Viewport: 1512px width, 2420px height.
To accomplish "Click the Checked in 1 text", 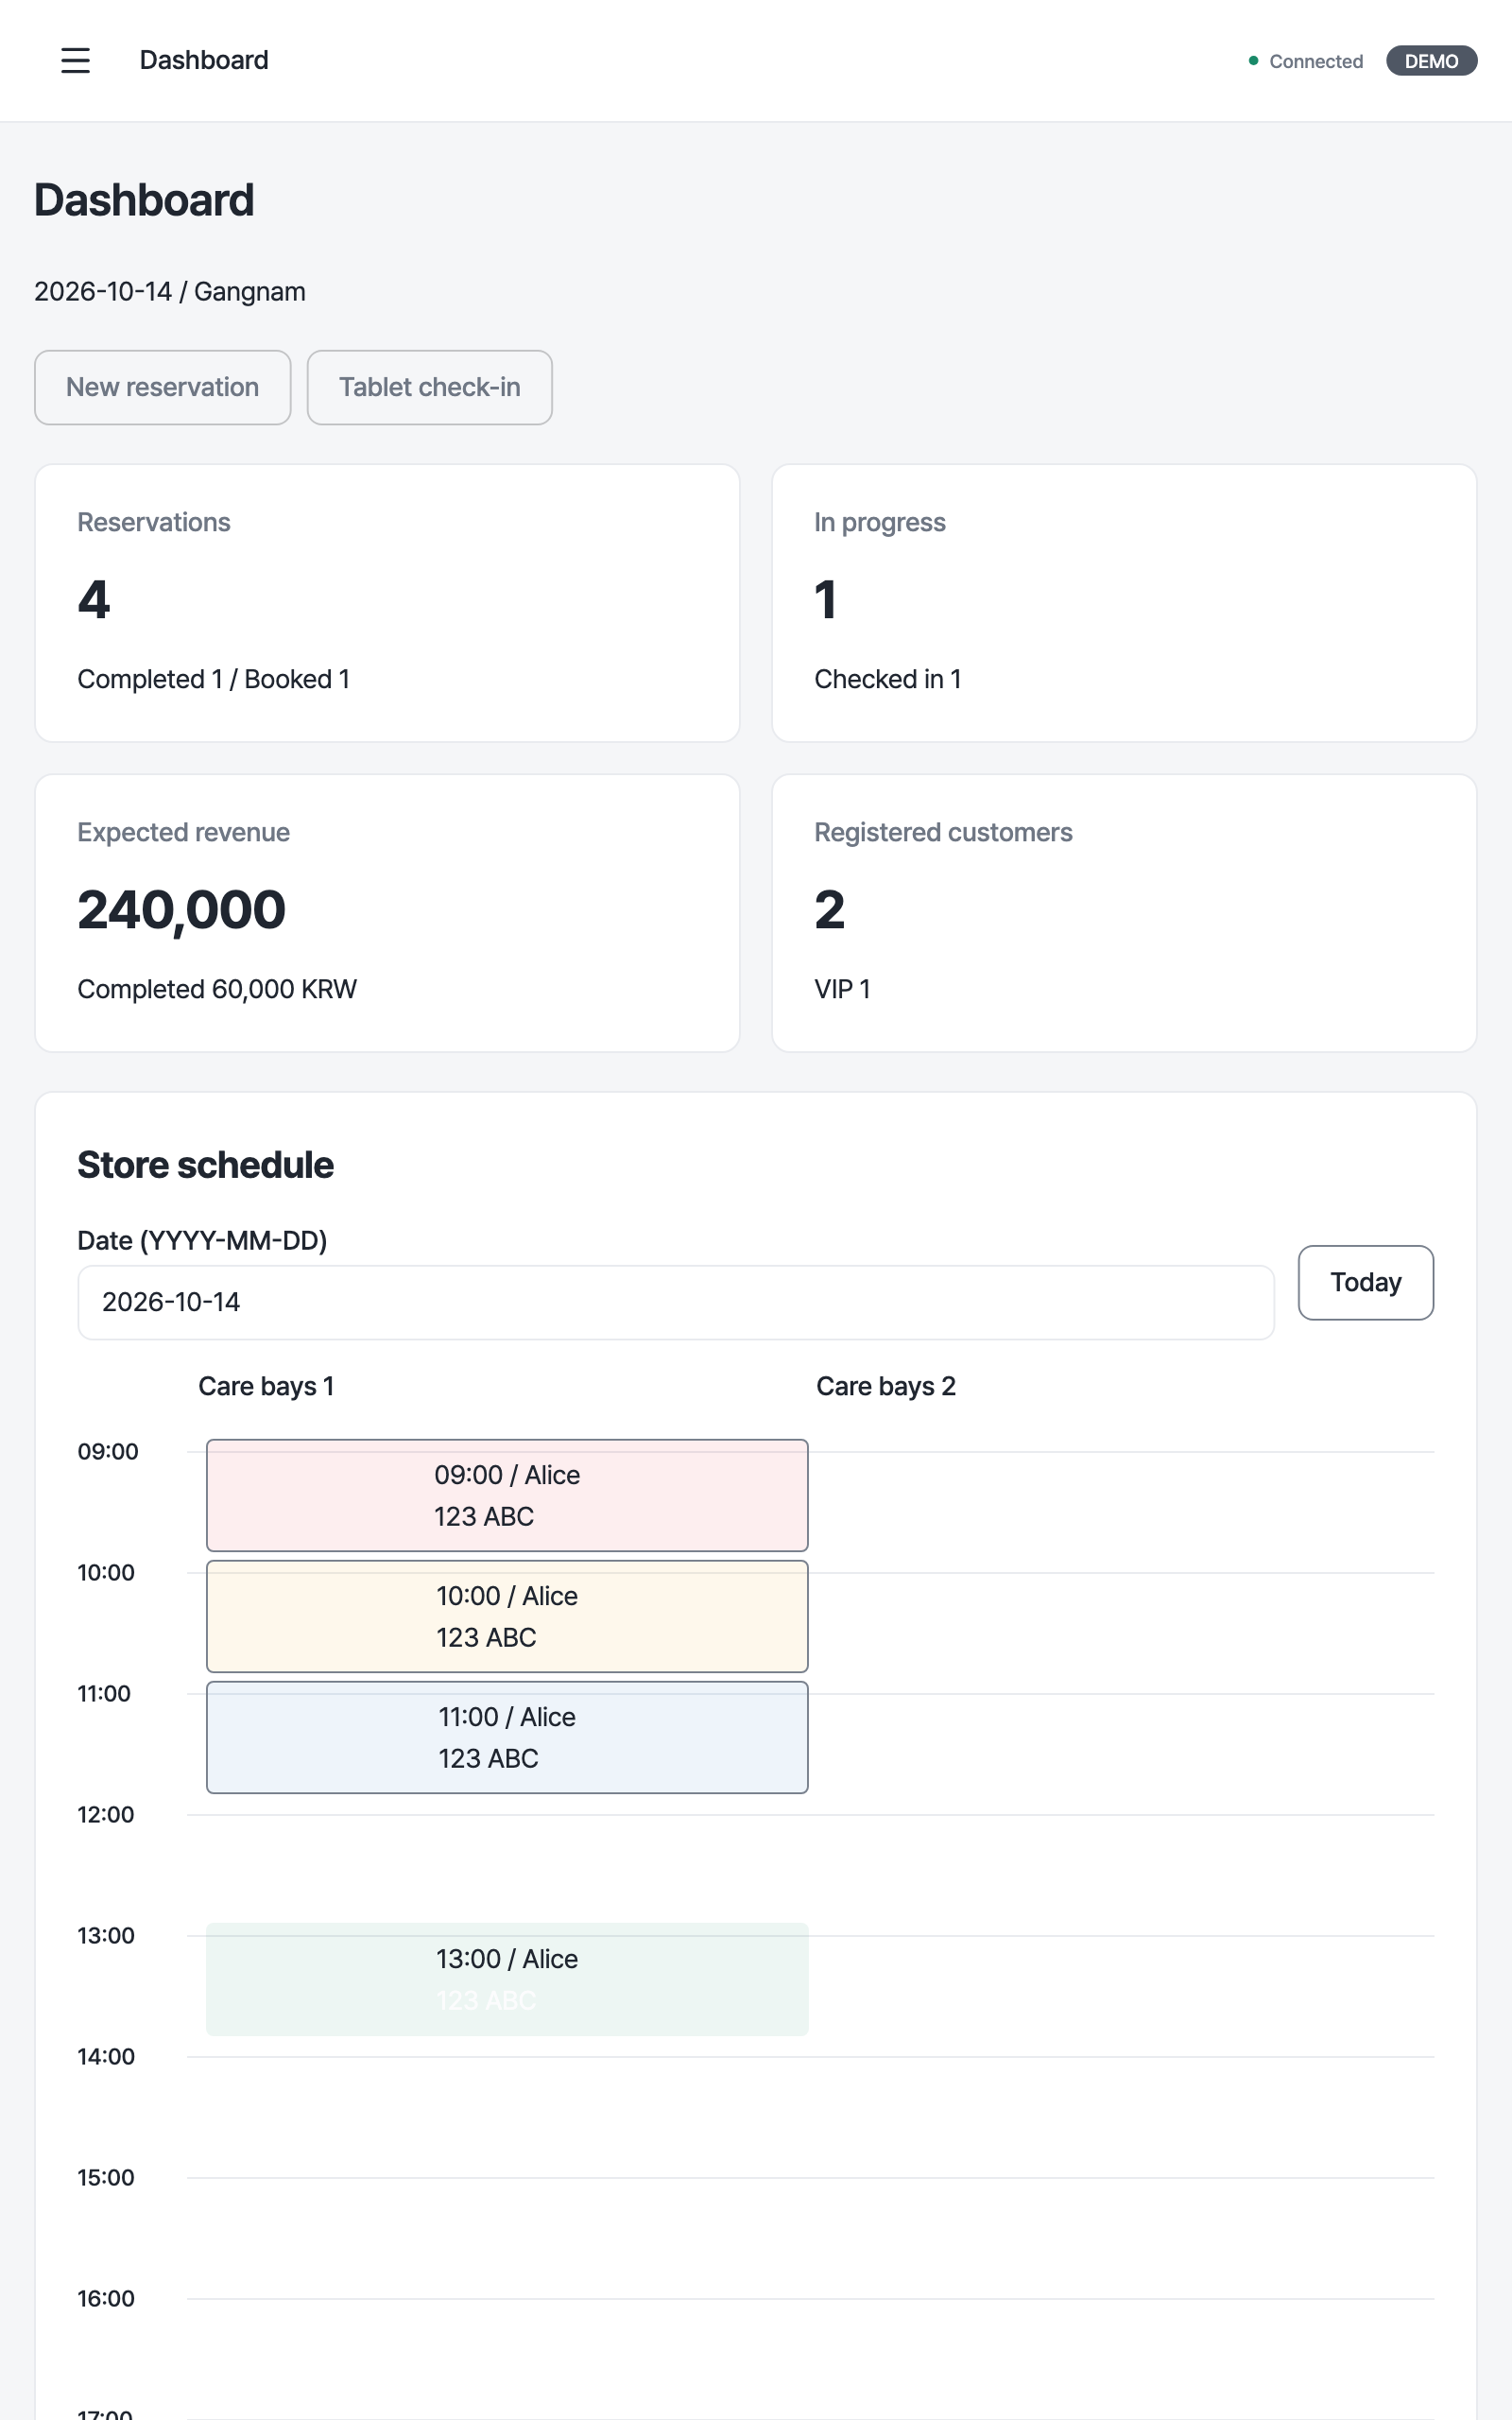I will coord(888,679).
